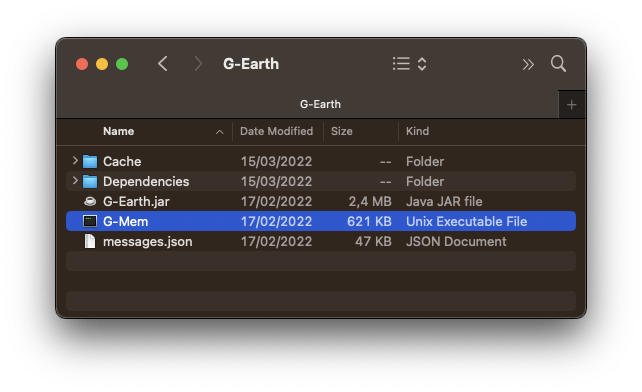The width and height of the screenshot is (642, 392).
Task: Click the 621 KB size value
Action: pos(369,222)
